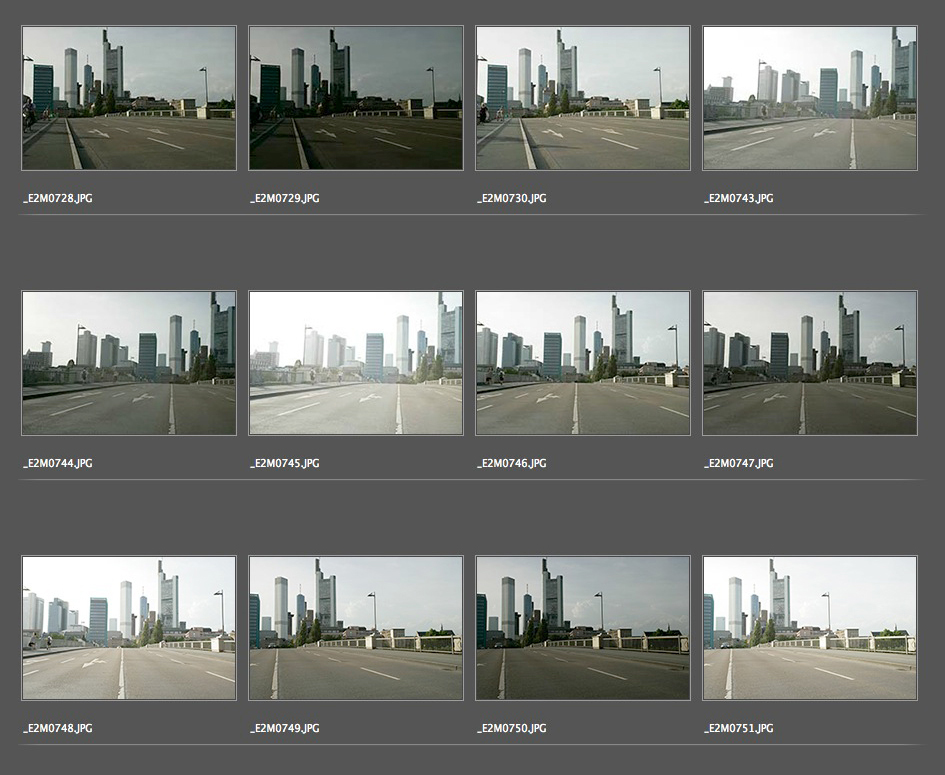The width and height of the screenshot is (945, 775).
Task: Select the _E2M0748.JPG photo thumbnail
Action: coord(129,628)
